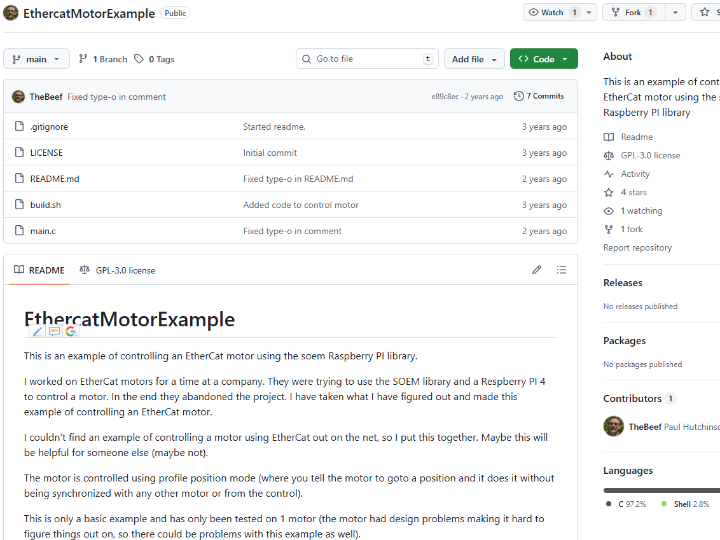Open the green Code dropdown

point(543,59)
